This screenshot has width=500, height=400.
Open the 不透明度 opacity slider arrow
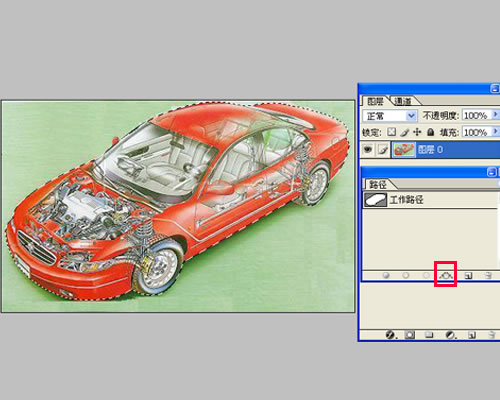[x=495, y=115]
